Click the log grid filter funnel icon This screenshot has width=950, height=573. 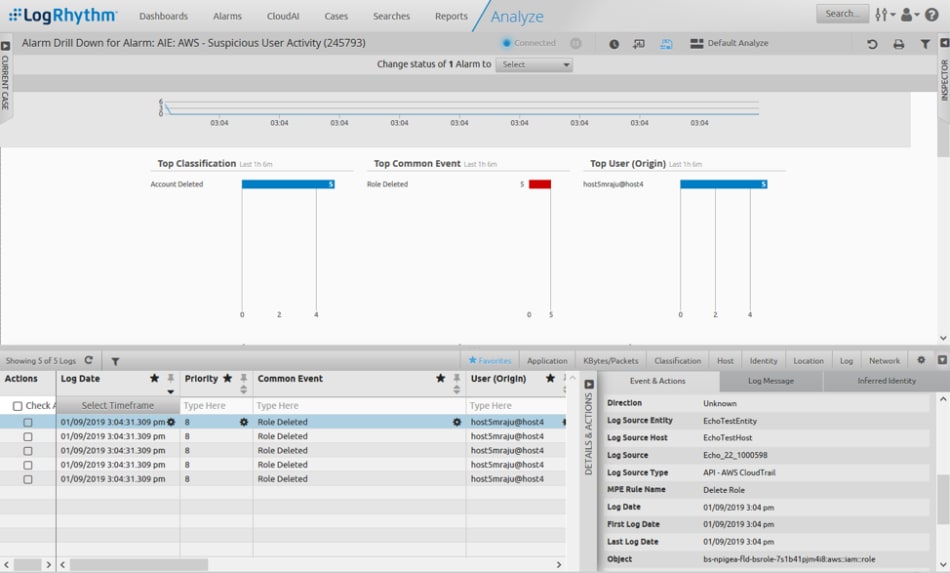tap(115, 361)
